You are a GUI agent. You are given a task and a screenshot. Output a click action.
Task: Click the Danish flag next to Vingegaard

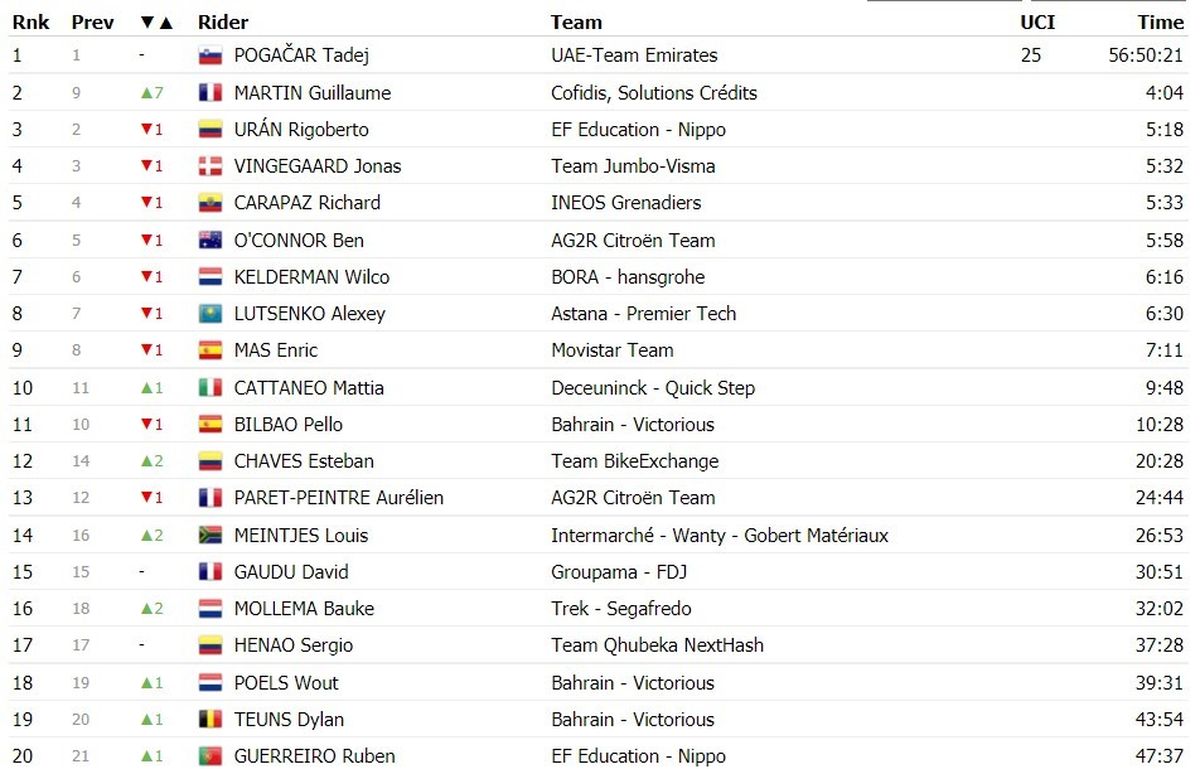point(210,167)
